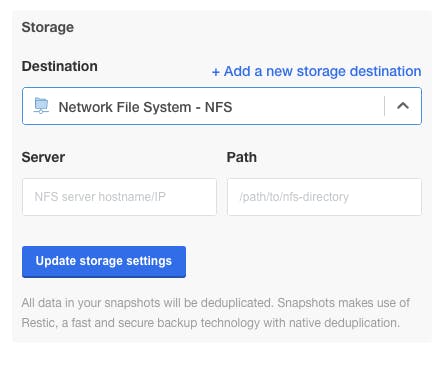This screenshot has width=446, height=370.
Task: Click the word NFS in selected destination
Action: pyautogui.click(x=218, y=107)
